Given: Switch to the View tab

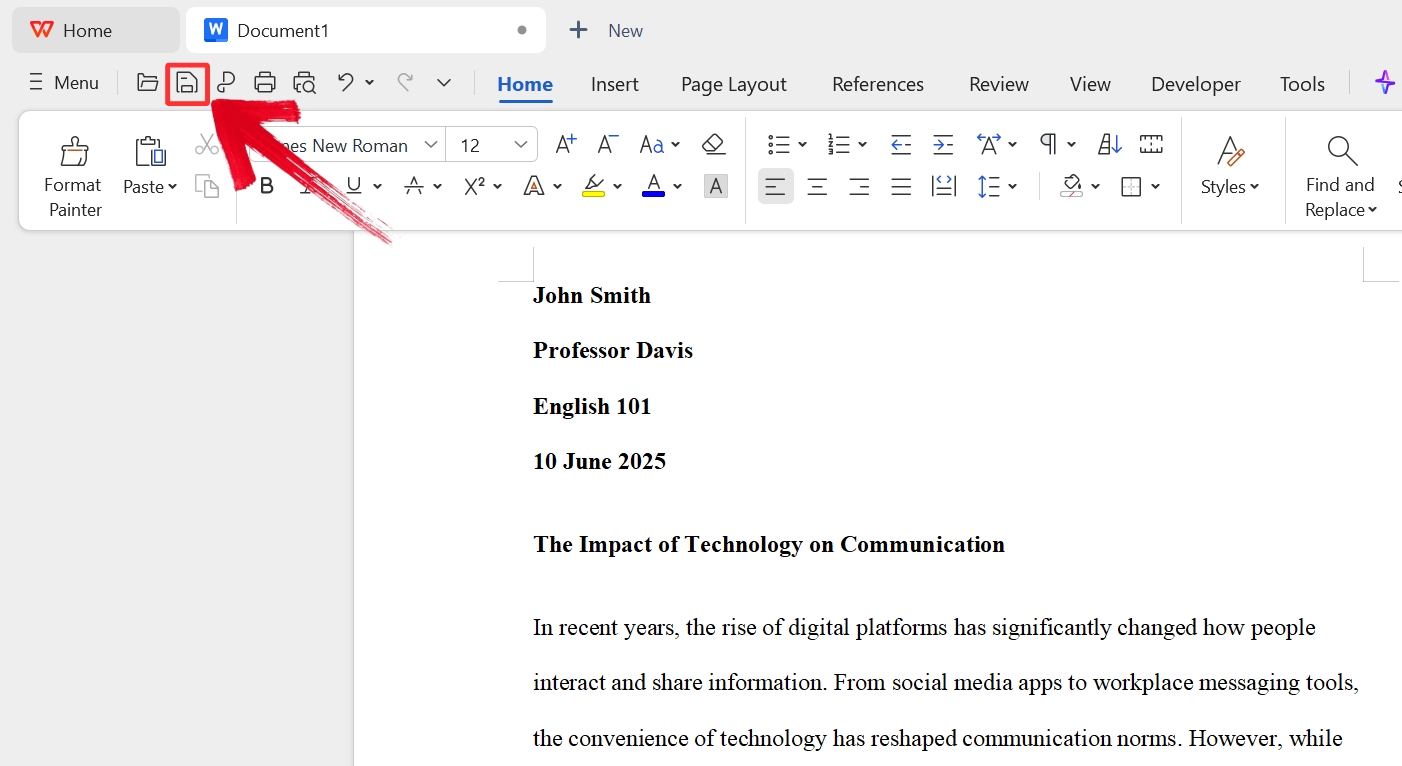Looking at the screenshot, I should tap(1090, 84).
